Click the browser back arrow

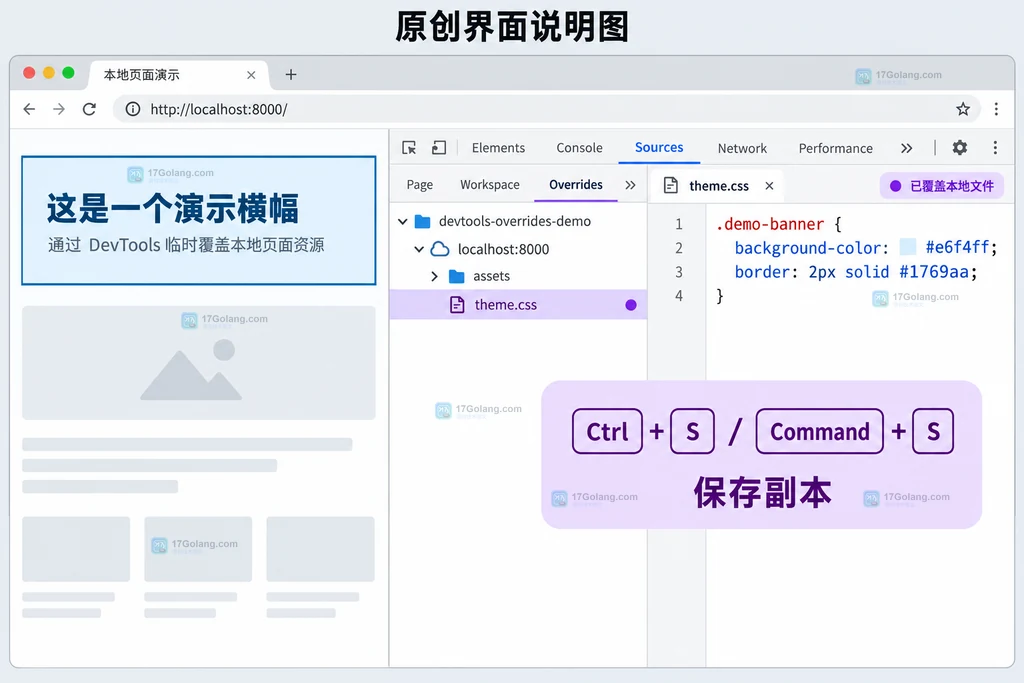(29, 109)
